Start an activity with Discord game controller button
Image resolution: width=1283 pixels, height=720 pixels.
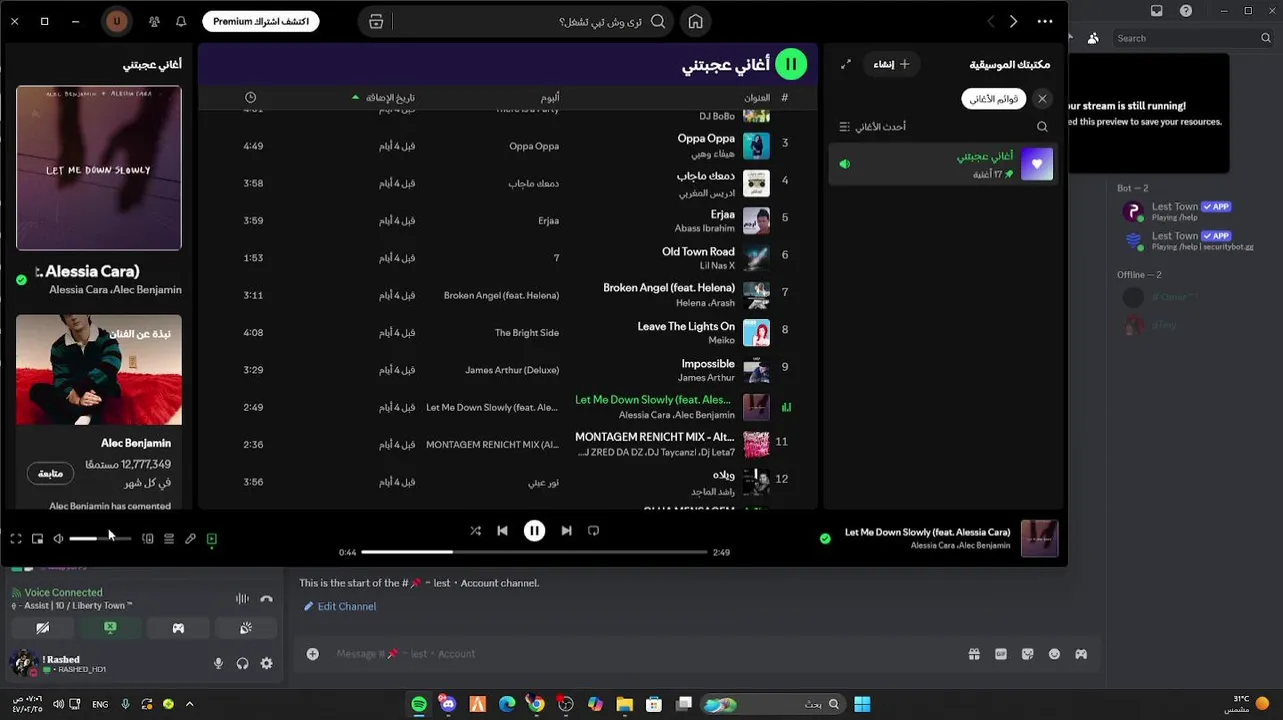(x=178, y=628)
